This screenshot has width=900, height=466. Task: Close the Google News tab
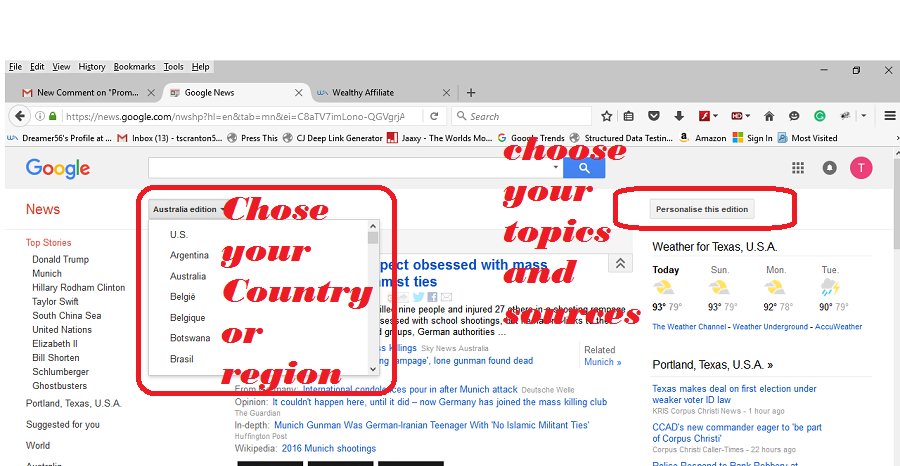pos(298,92)
